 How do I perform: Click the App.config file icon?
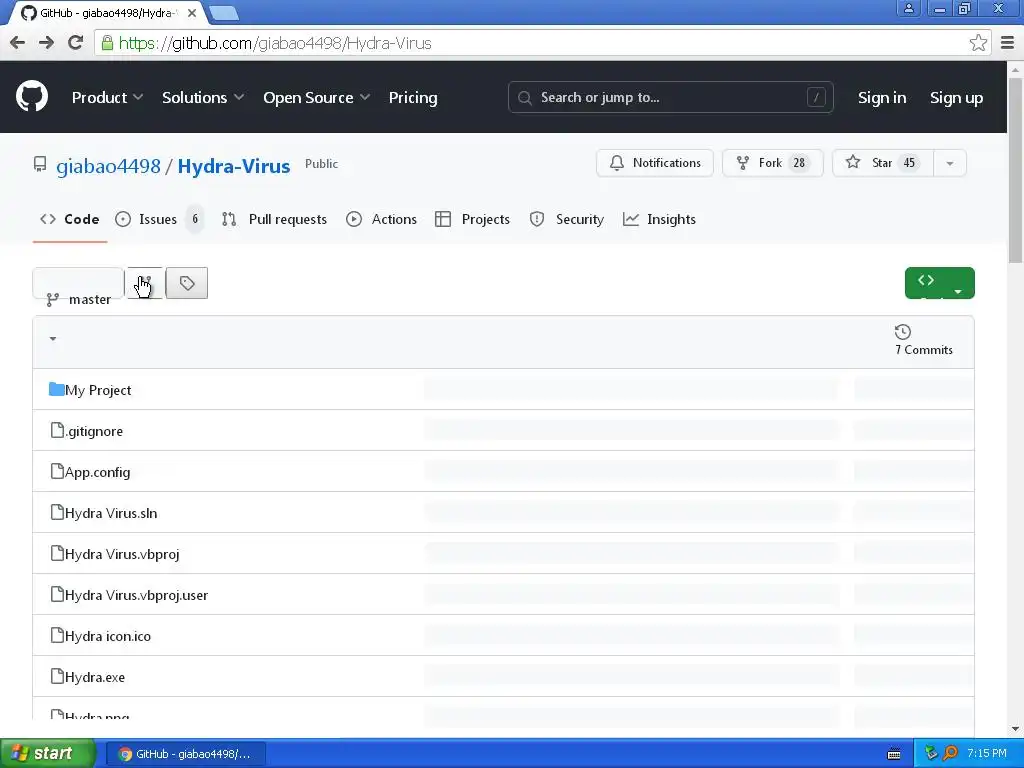tap(57, 472)
